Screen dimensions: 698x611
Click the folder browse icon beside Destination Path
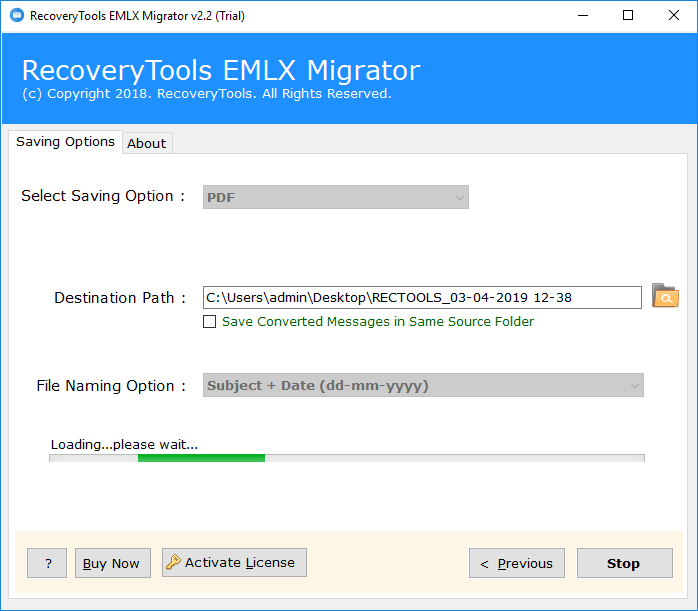coord(665,296)
